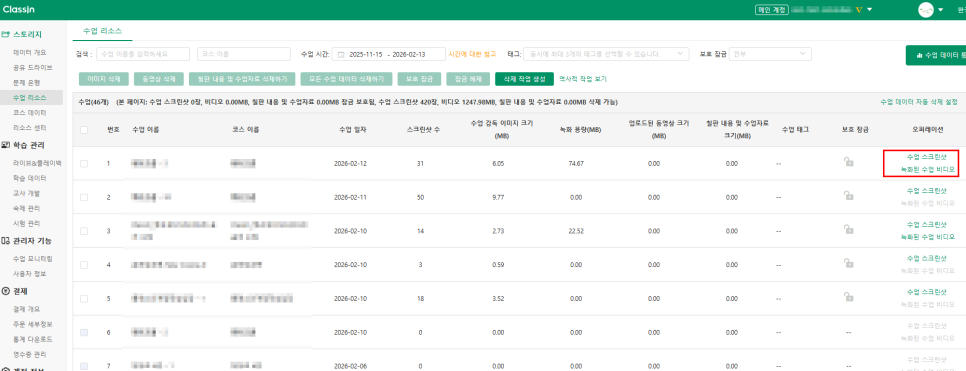Click 칠판 내용 및 수업자료 삭제하기 button
The image size is (966, 371).
242,79
